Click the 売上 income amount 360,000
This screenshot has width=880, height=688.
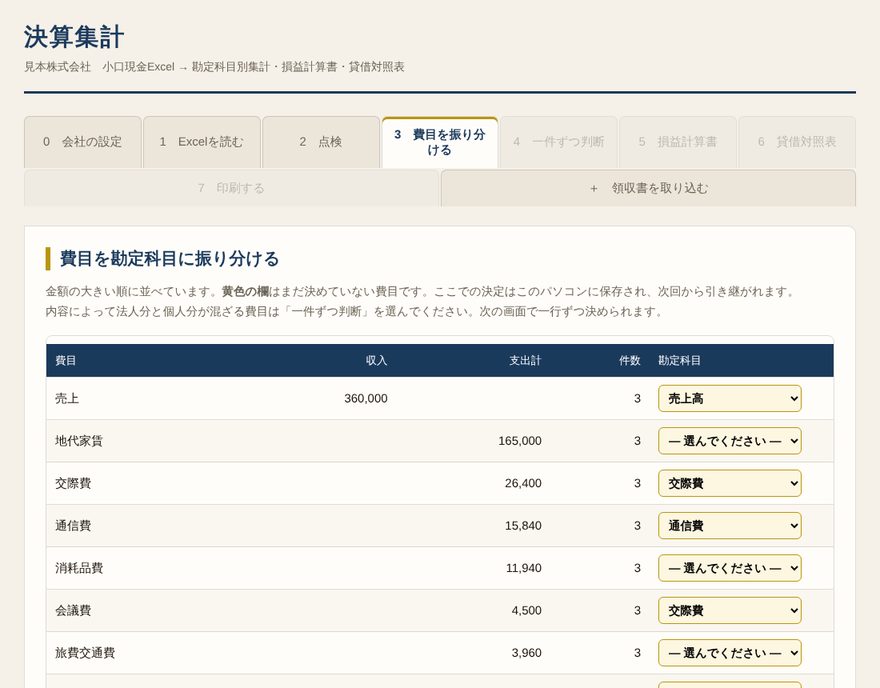pos(366,398)
